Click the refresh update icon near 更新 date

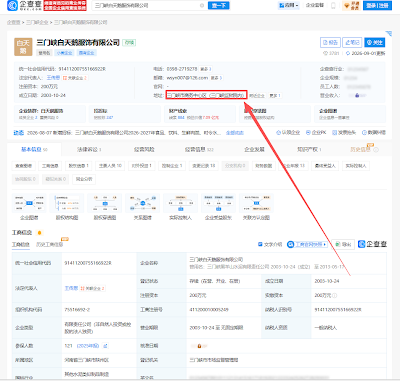pos(348,53)
